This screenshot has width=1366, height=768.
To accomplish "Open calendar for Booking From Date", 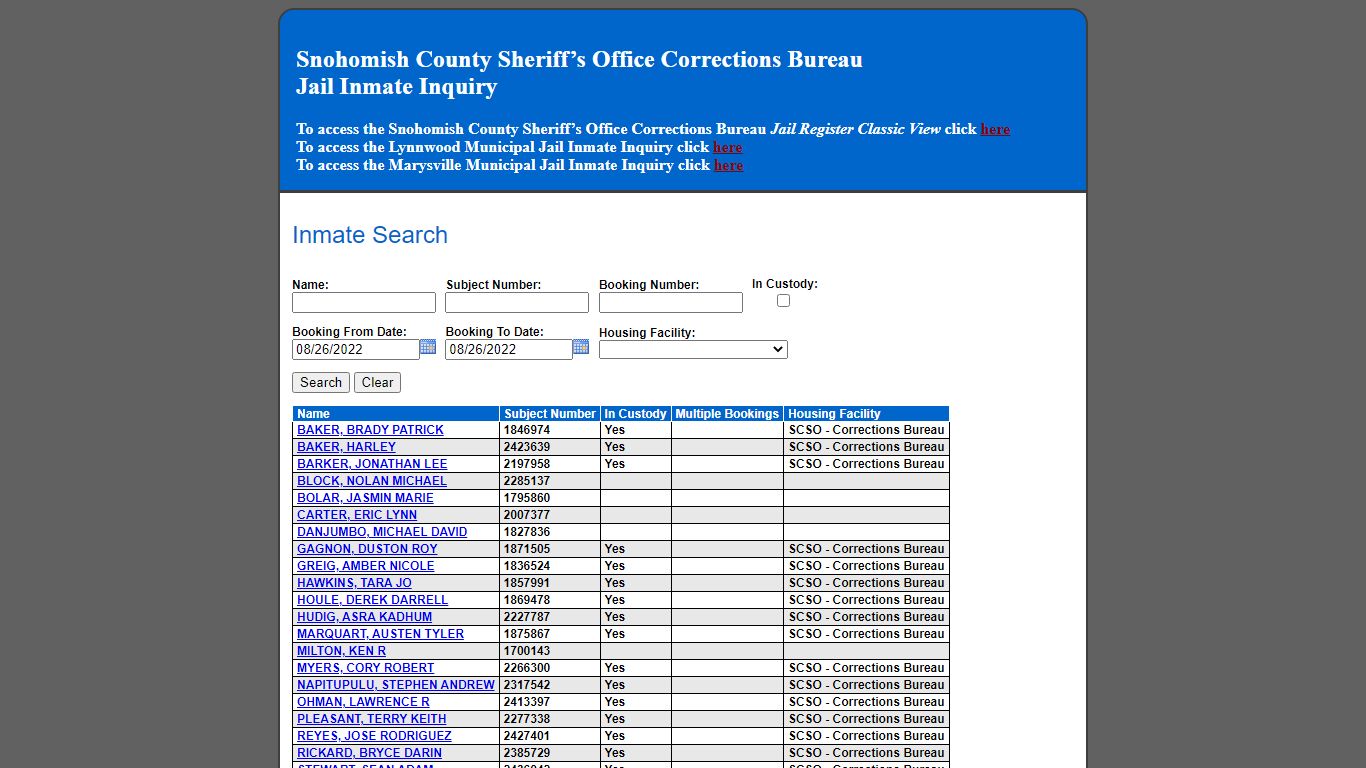I will 428,347.
